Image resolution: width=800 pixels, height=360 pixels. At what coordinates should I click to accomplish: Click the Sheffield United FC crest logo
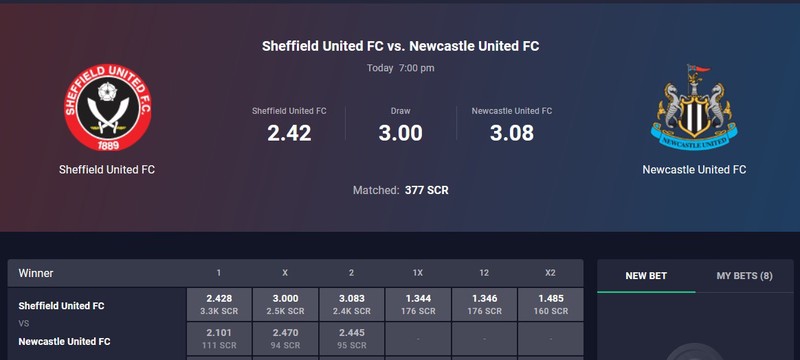(x=108, y=107)
